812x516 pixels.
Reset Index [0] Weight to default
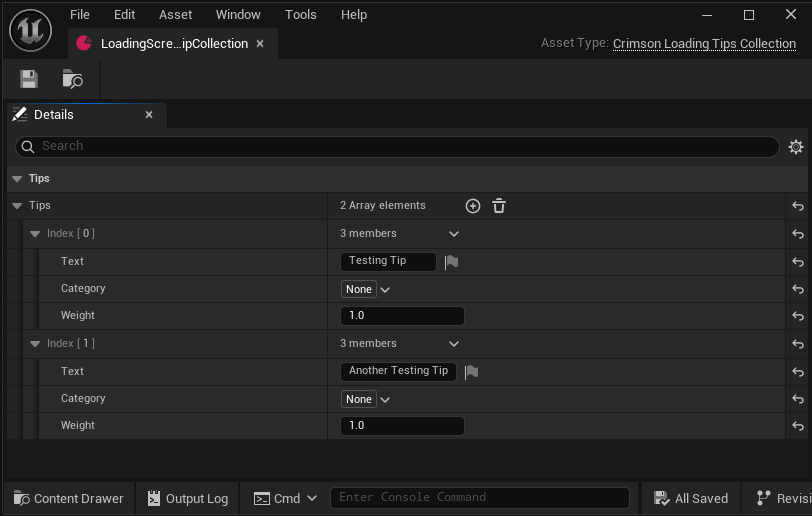pyautogui.click(x=798, y=316)
